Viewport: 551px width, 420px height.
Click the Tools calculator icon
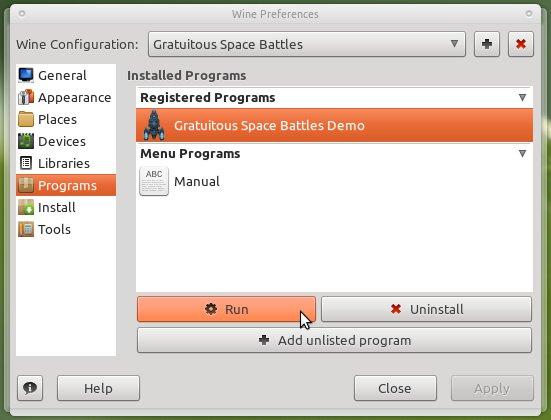(26, 229)
